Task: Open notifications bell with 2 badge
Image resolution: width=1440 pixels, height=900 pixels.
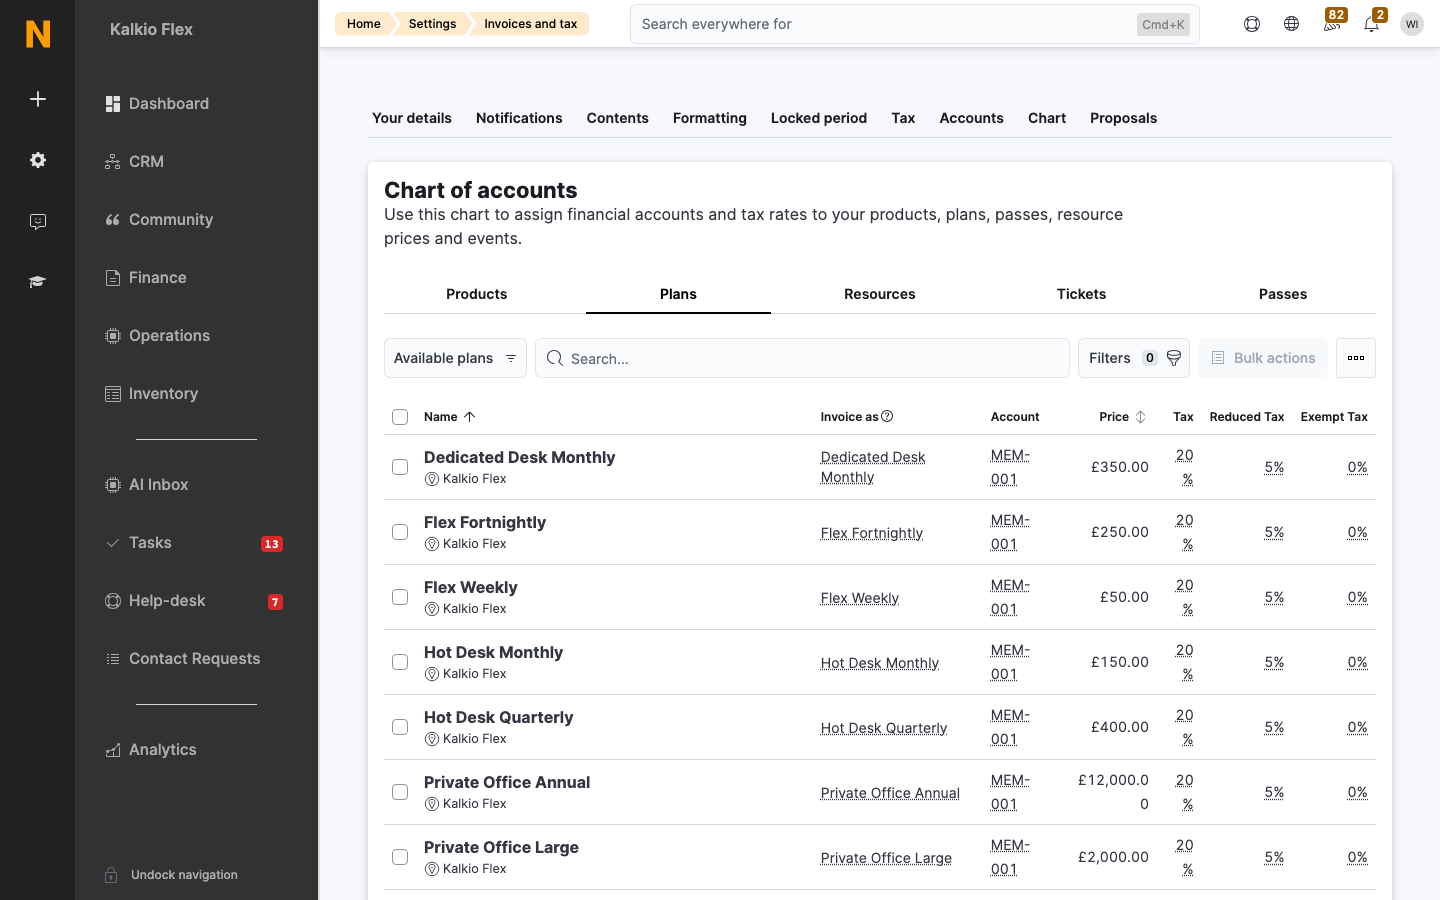Action: 1372,22
